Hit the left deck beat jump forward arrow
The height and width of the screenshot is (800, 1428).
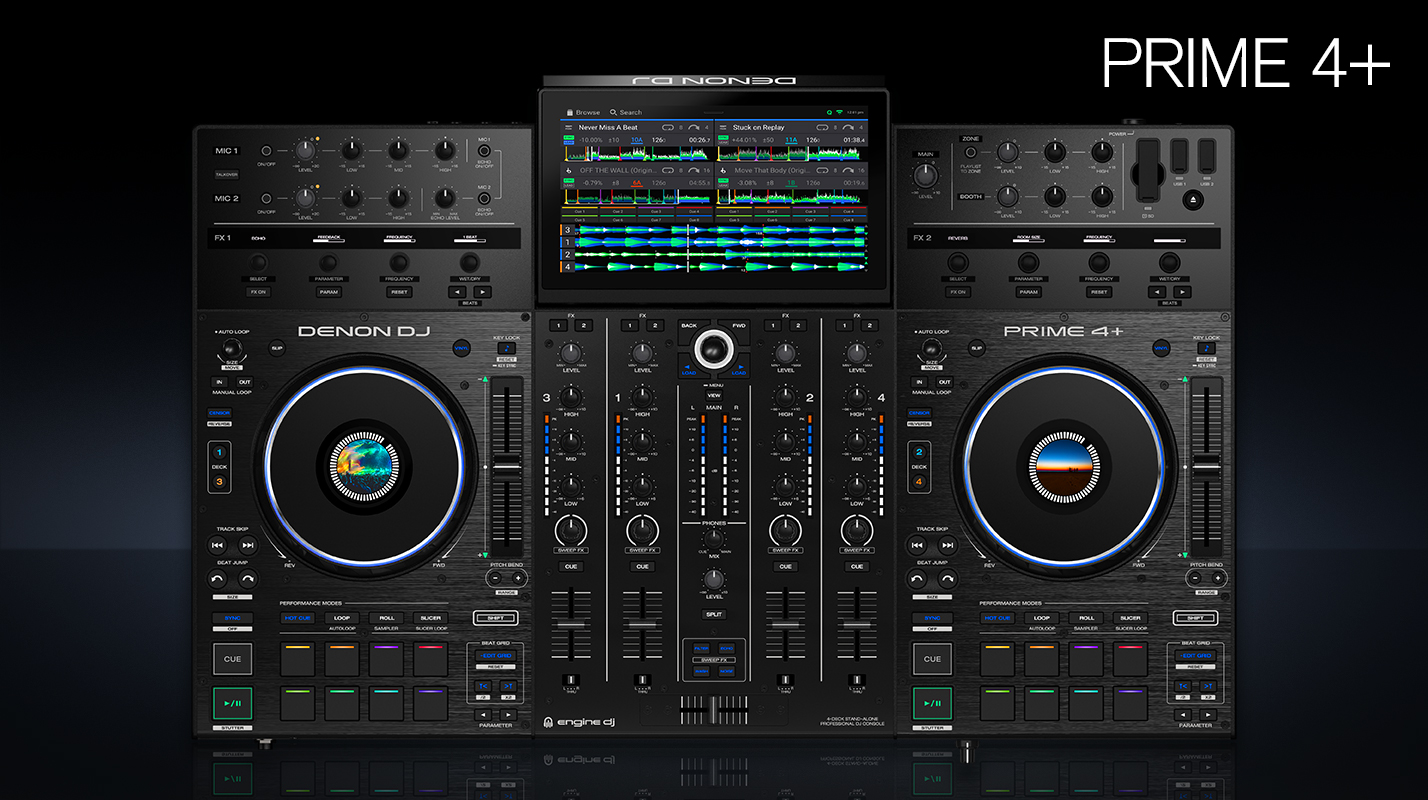pyautogui.click(x=248, y=579)
